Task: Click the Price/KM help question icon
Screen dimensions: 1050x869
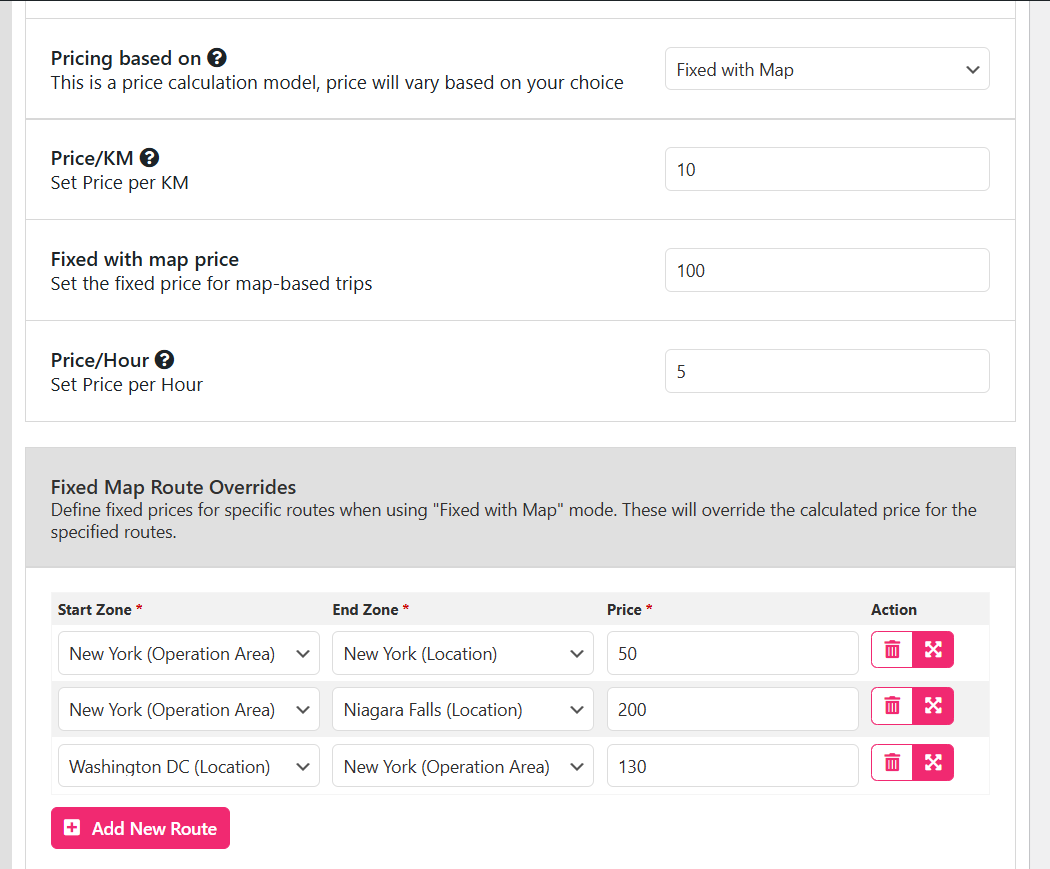Action: pyautogui.click(x=149, y=158)
